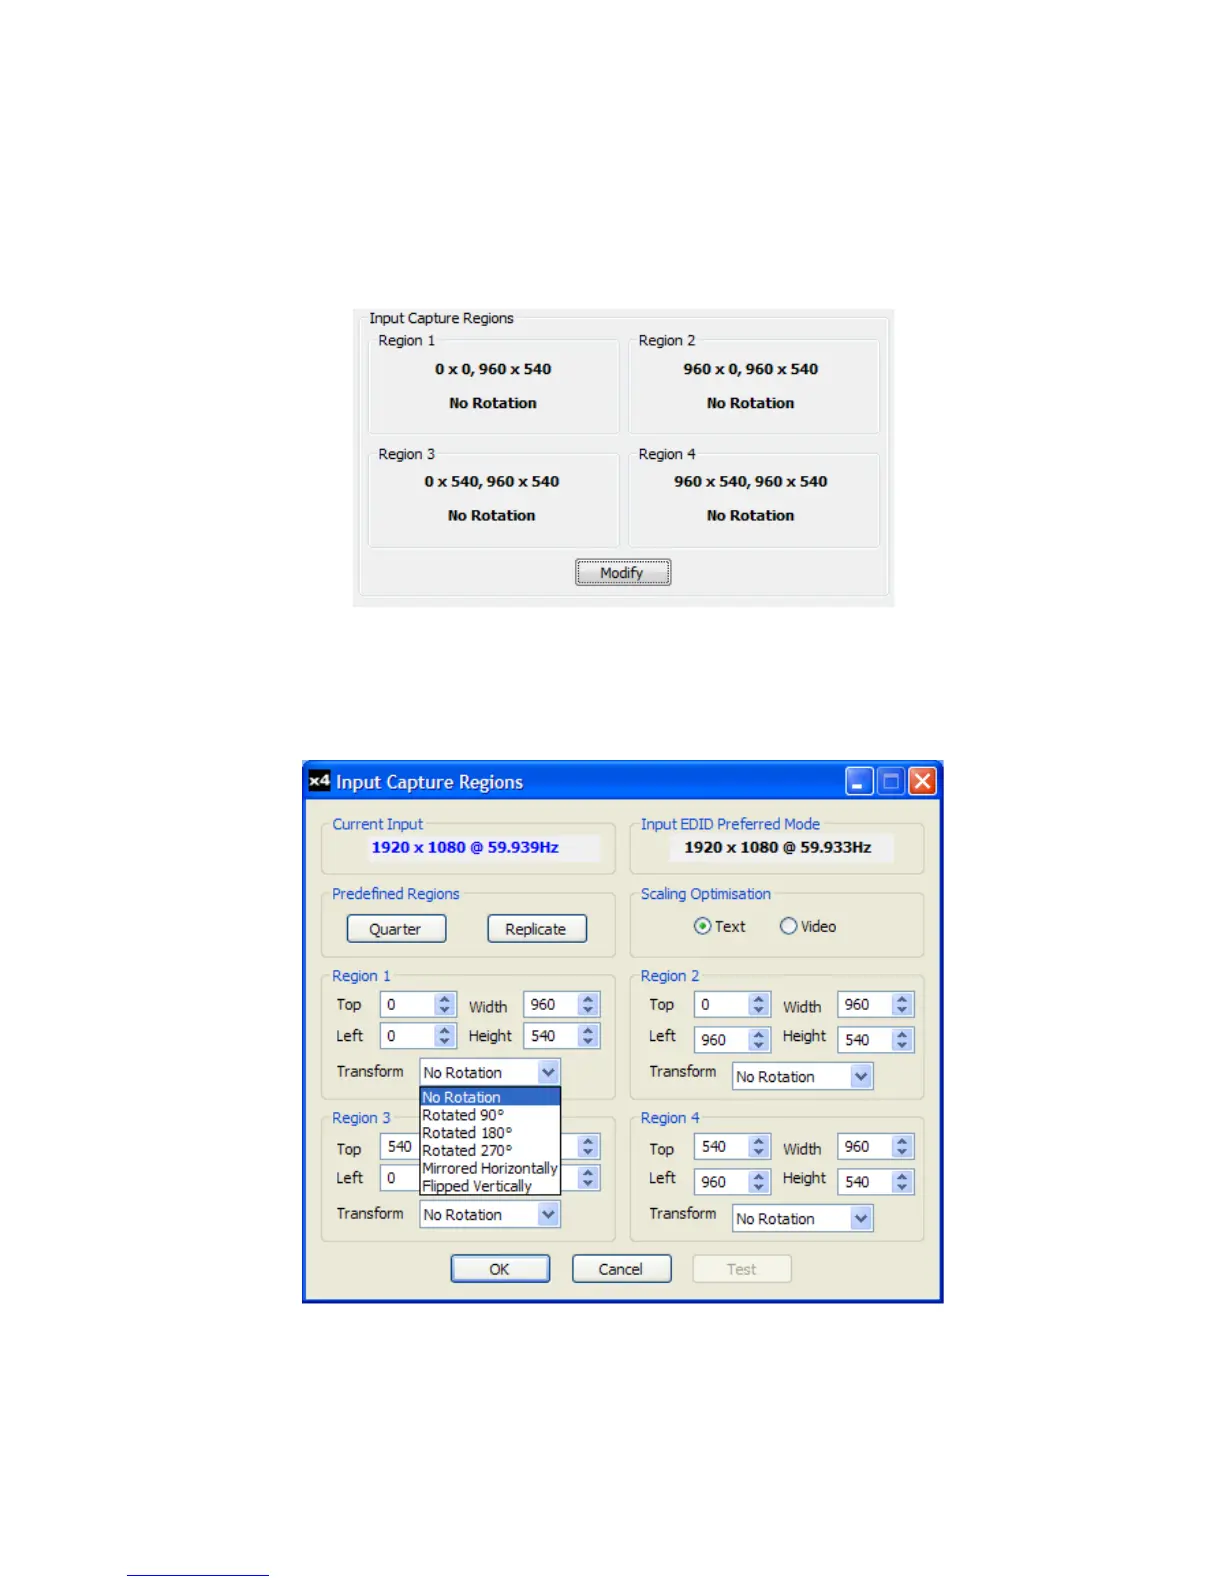The height and width of the screenshot is (1584, 1224).
Task: Adjust the Region 2 Width spinner arrows
Action: (902, 1004)
